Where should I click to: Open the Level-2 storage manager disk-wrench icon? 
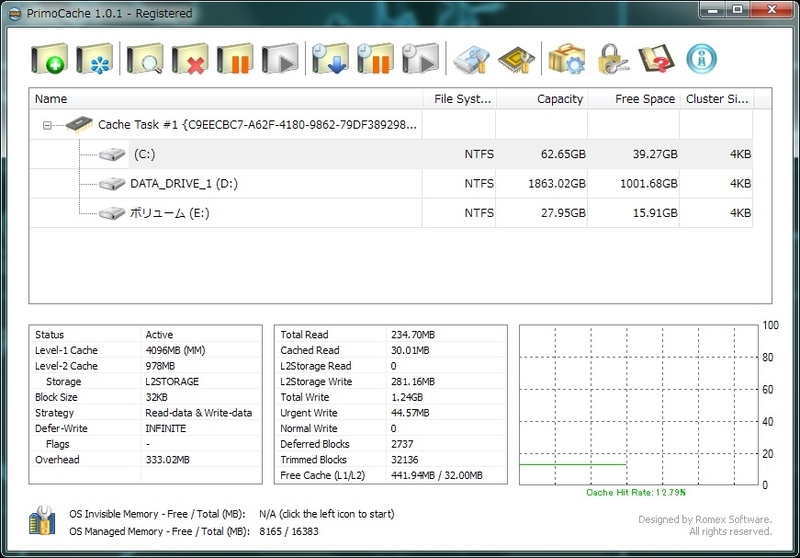pos(471,60)
